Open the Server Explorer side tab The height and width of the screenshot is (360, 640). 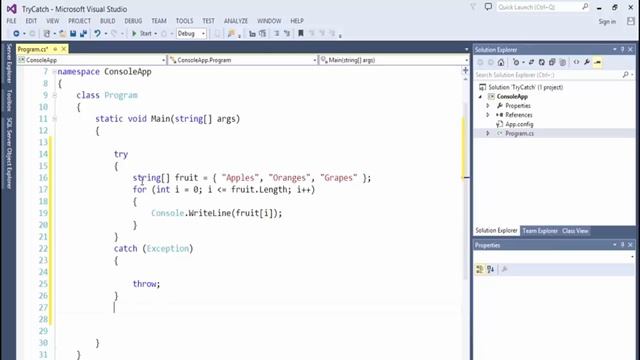(9, 64)
